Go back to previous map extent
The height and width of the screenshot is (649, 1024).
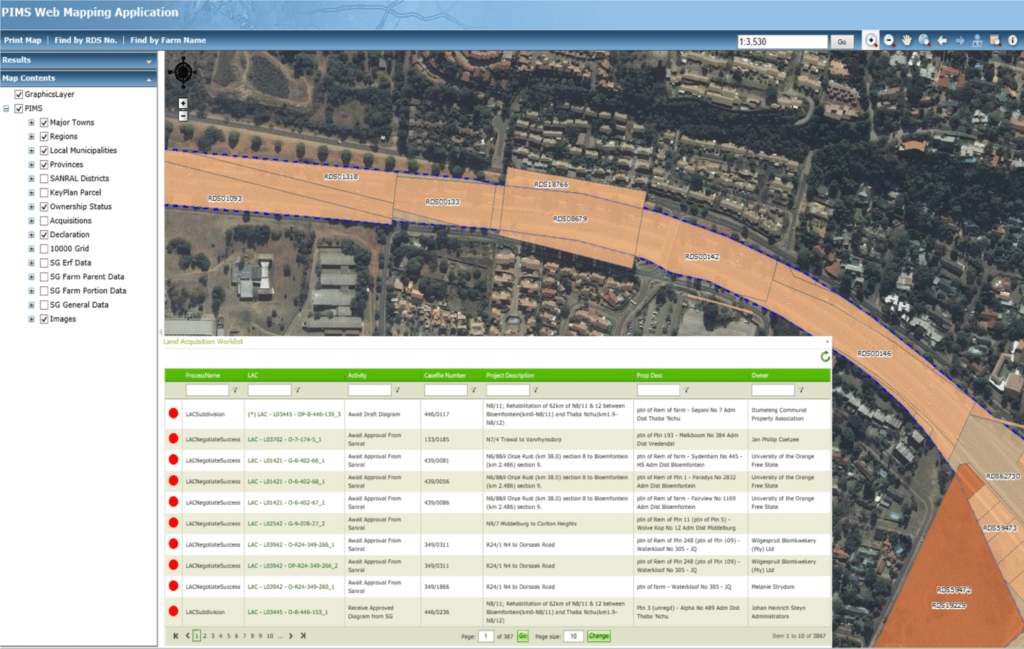(x=942, y=40)
